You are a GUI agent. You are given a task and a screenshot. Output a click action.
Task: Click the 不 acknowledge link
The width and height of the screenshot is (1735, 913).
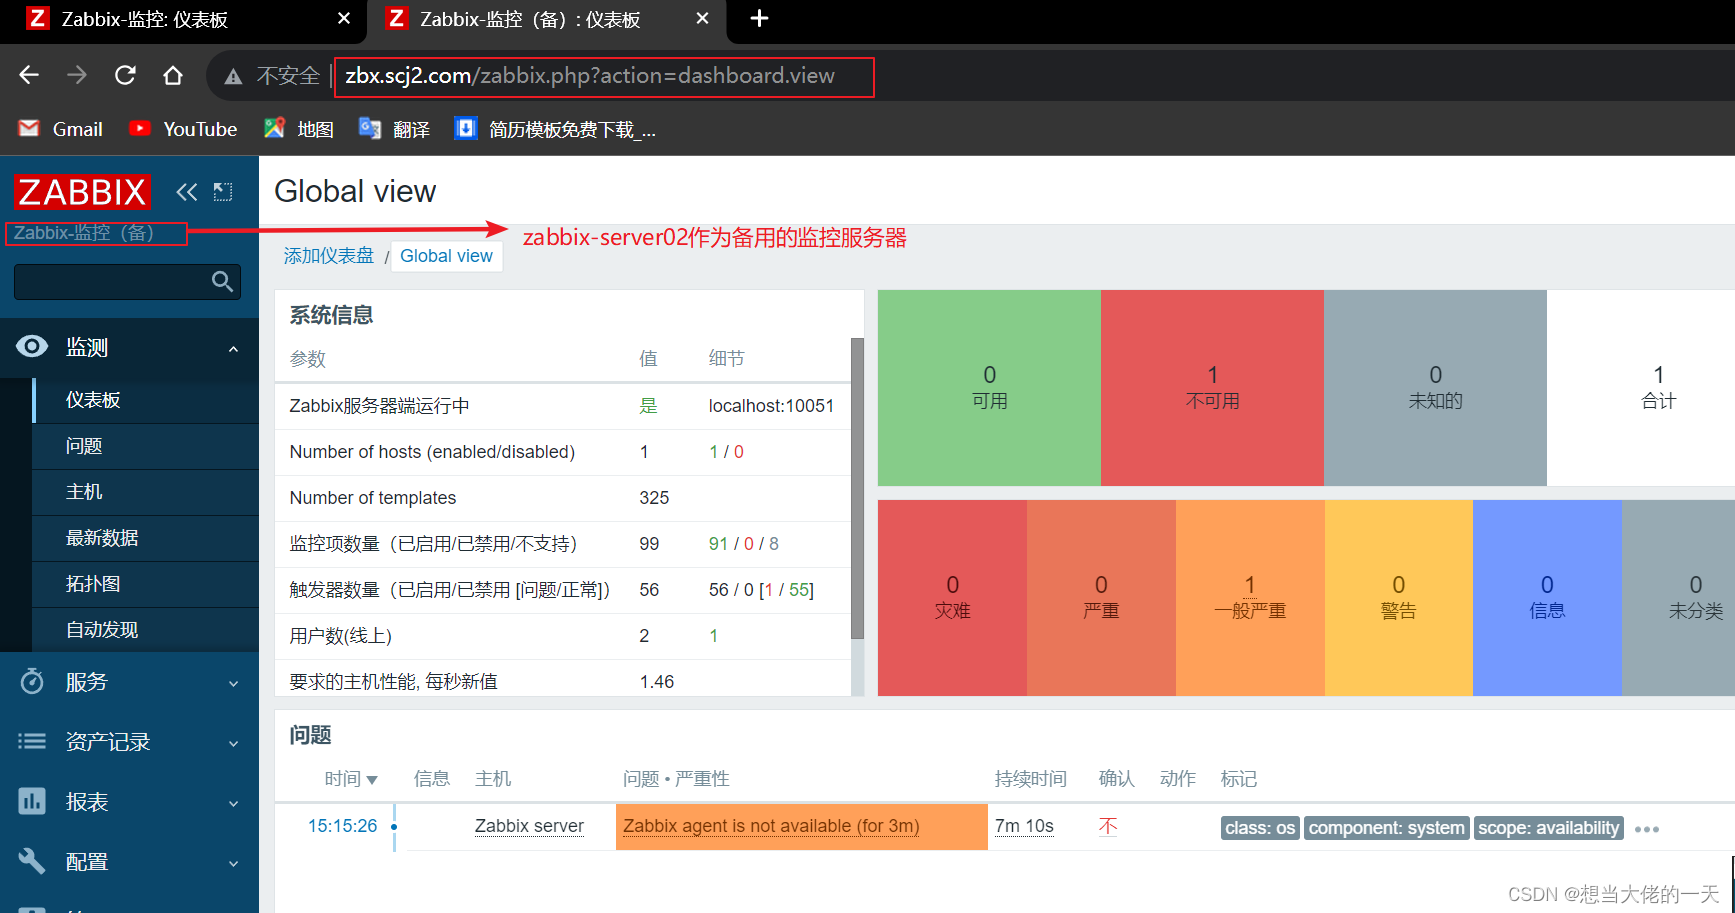[x=1108, y=826]
